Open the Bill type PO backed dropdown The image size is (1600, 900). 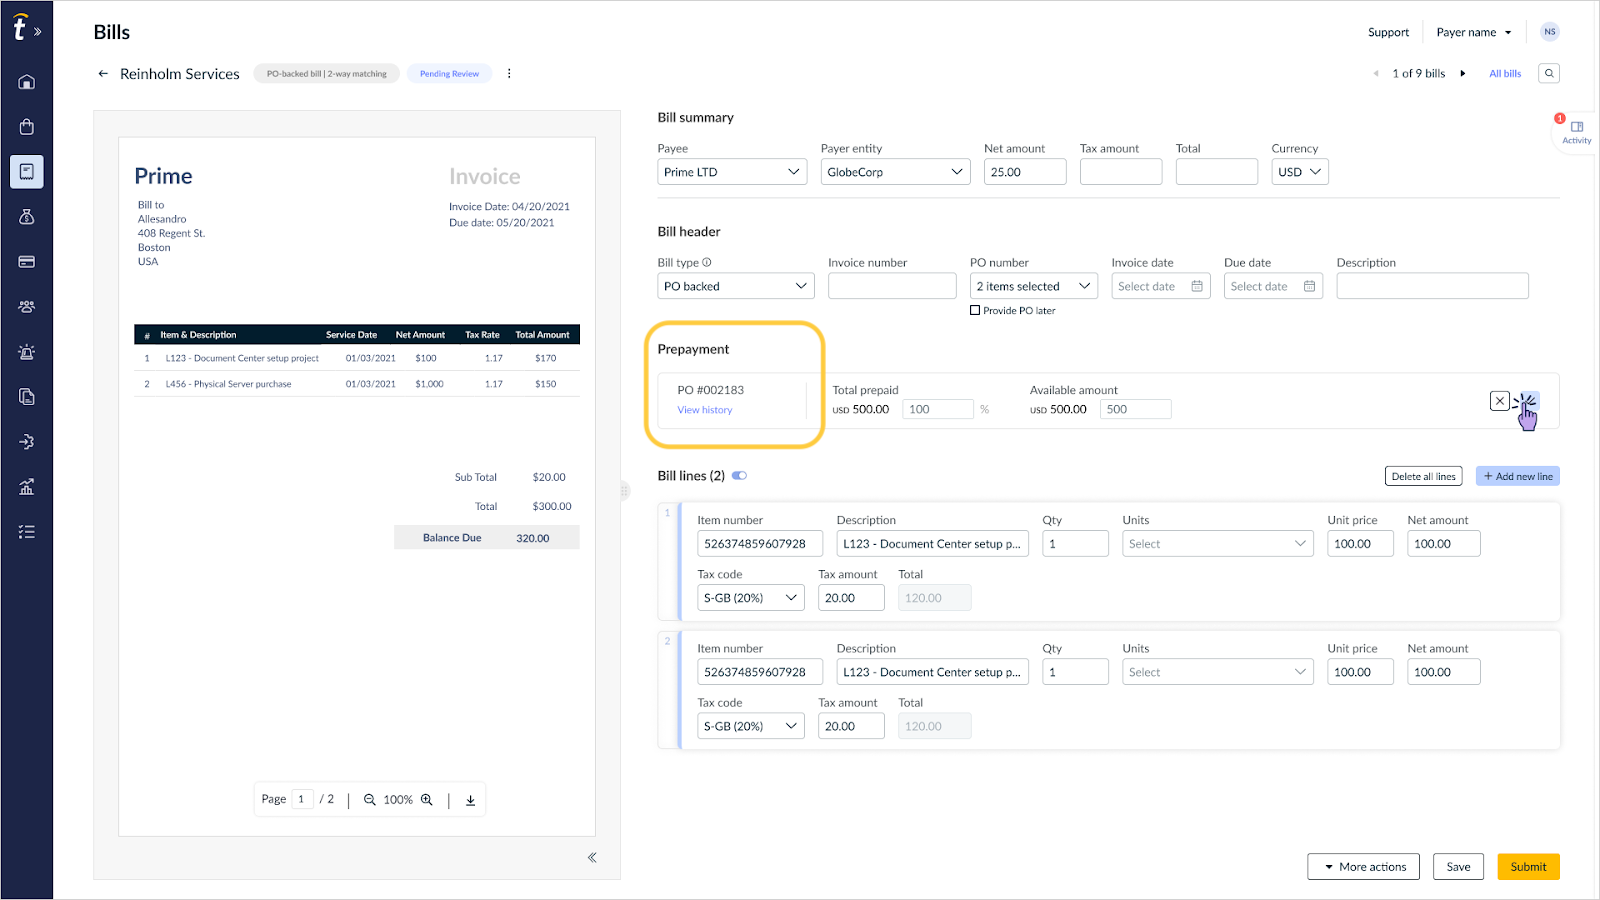click(x=736, y=286)
